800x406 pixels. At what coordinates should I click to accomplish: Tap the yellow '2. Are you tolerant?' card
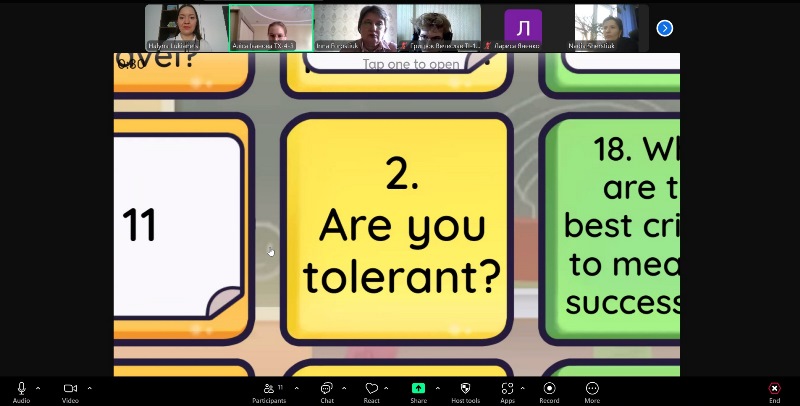pos(397,229)
